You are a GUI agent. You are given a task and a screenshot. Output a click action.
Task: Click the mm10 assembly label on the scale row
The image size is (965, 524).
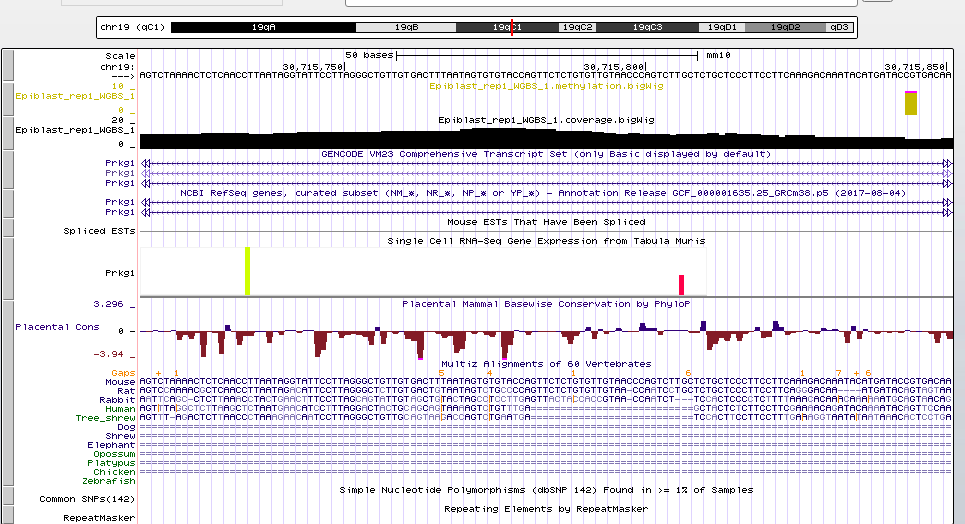coord(718,55)
